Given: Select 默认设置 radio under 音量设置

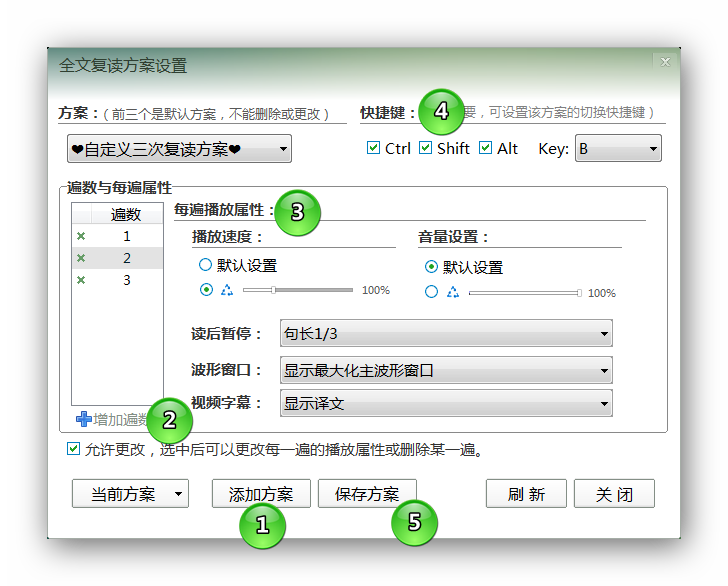Looking at the screenshot, I should (431, 267).
